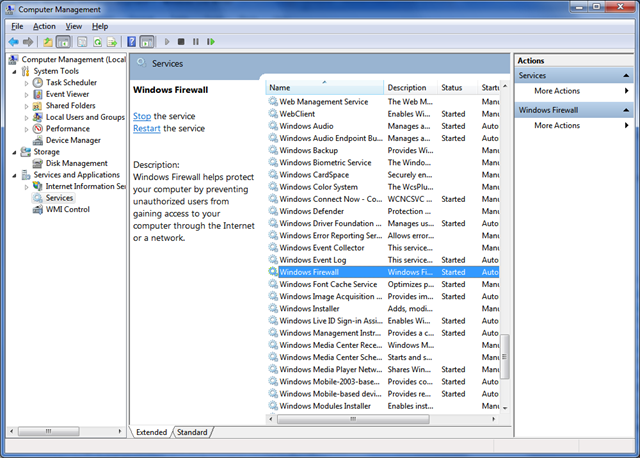Click the Back arrow toolbar icon

tap(13, 42)
